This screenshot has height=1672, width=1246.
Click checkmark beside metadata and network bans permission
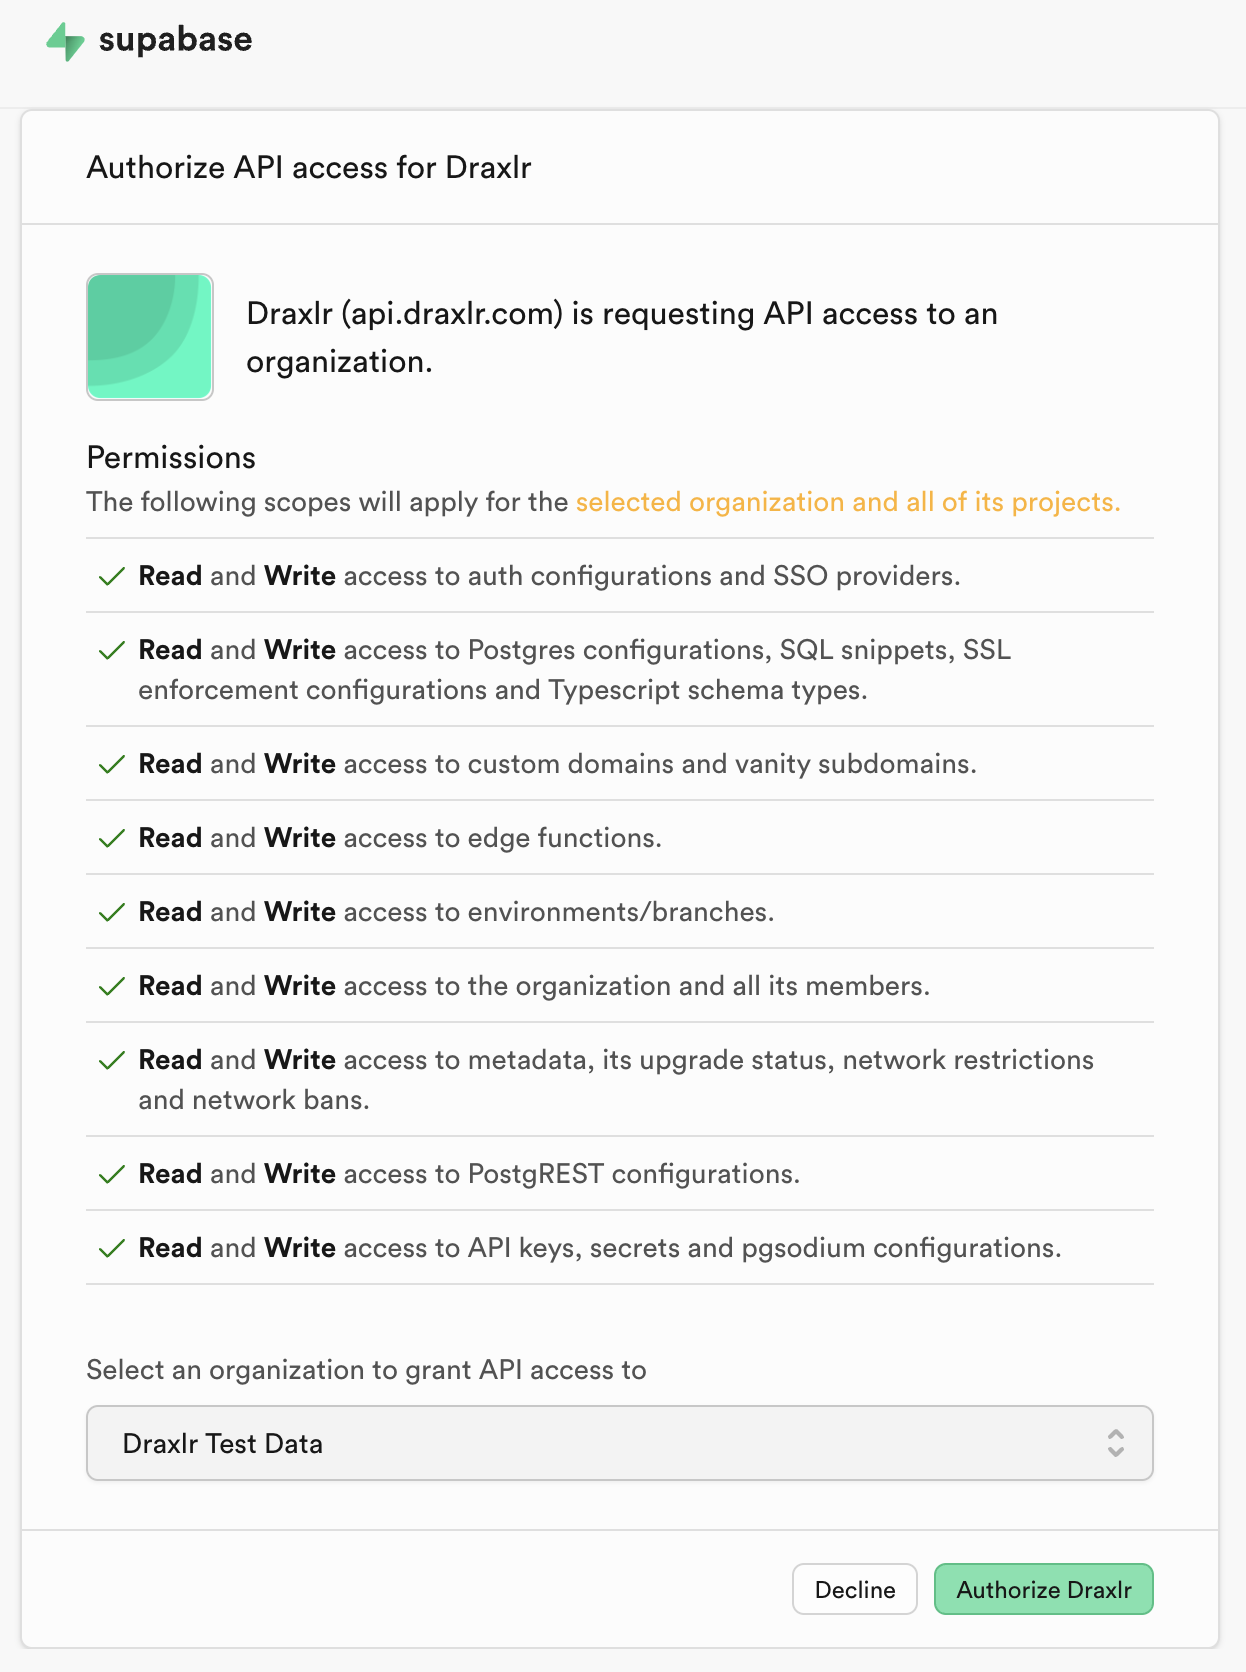(x=112, y=1060)
